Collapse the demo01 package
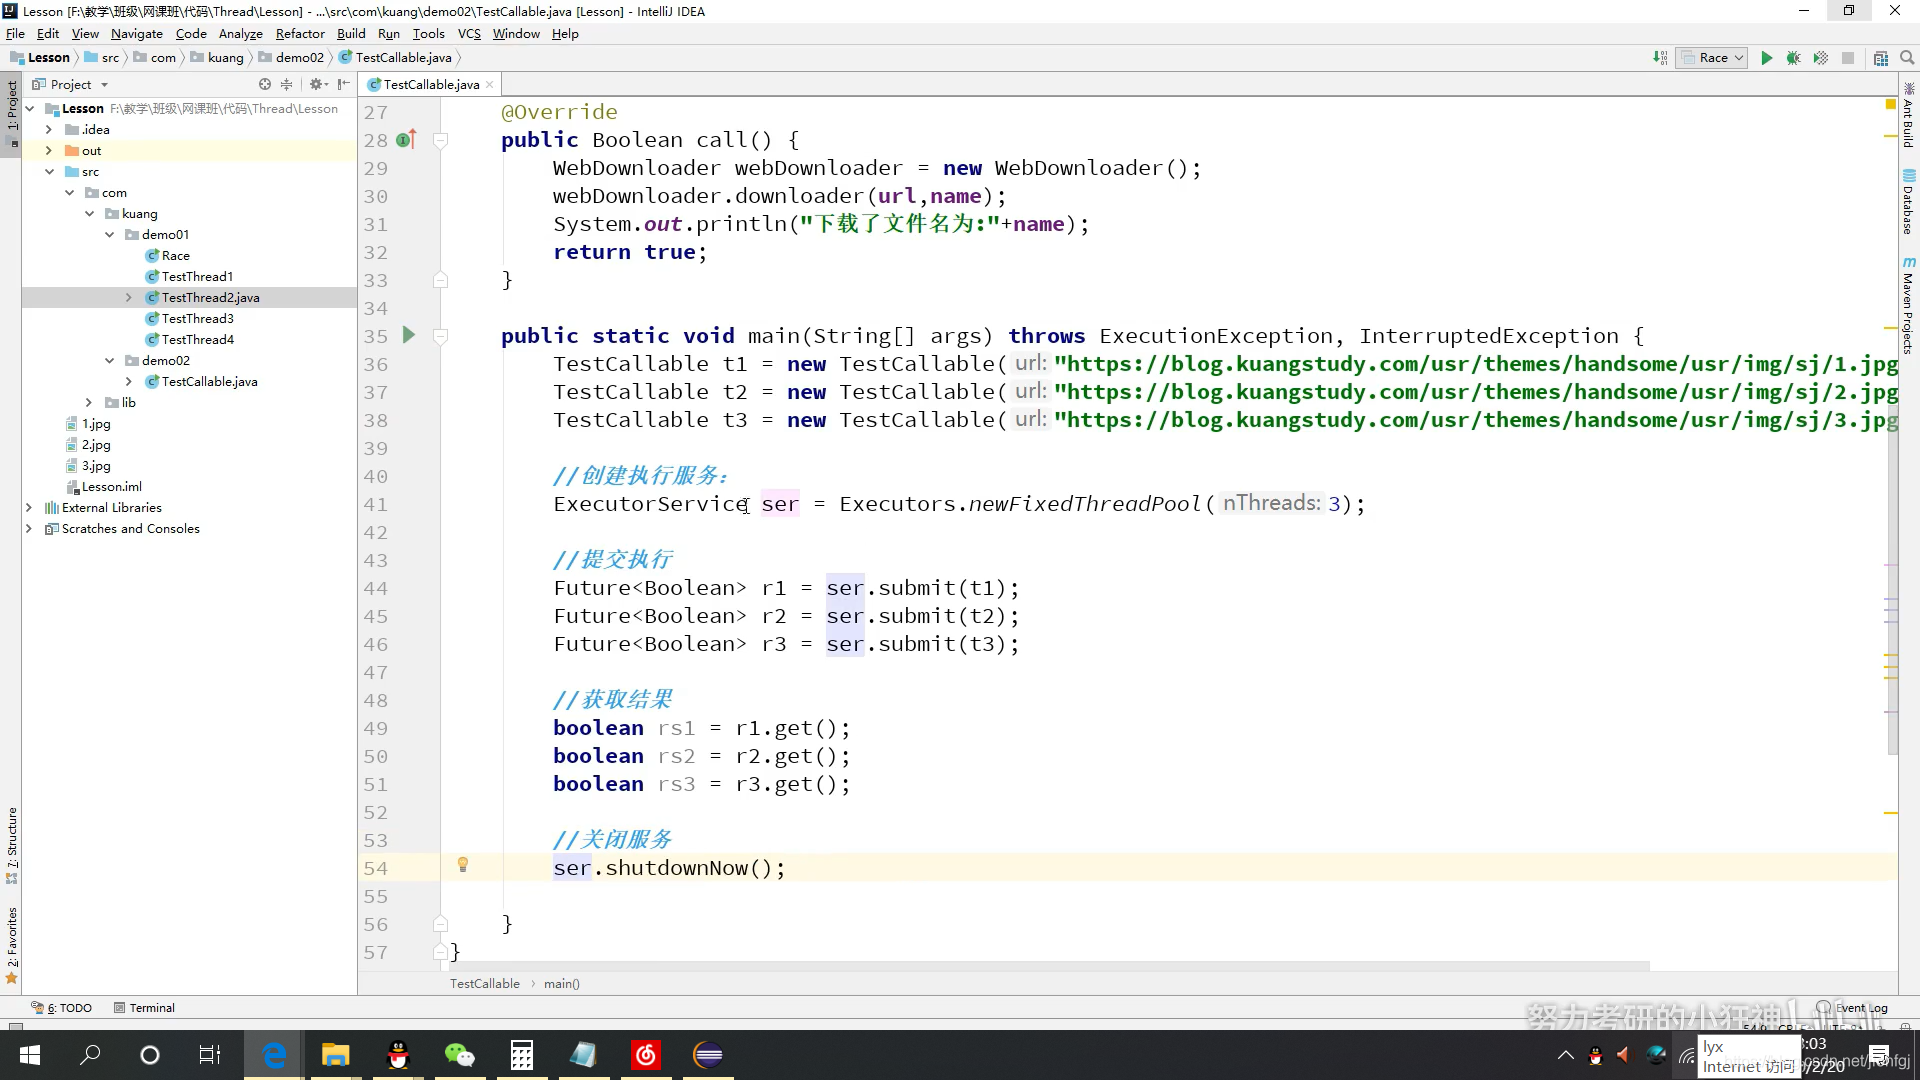 [109, 235]
